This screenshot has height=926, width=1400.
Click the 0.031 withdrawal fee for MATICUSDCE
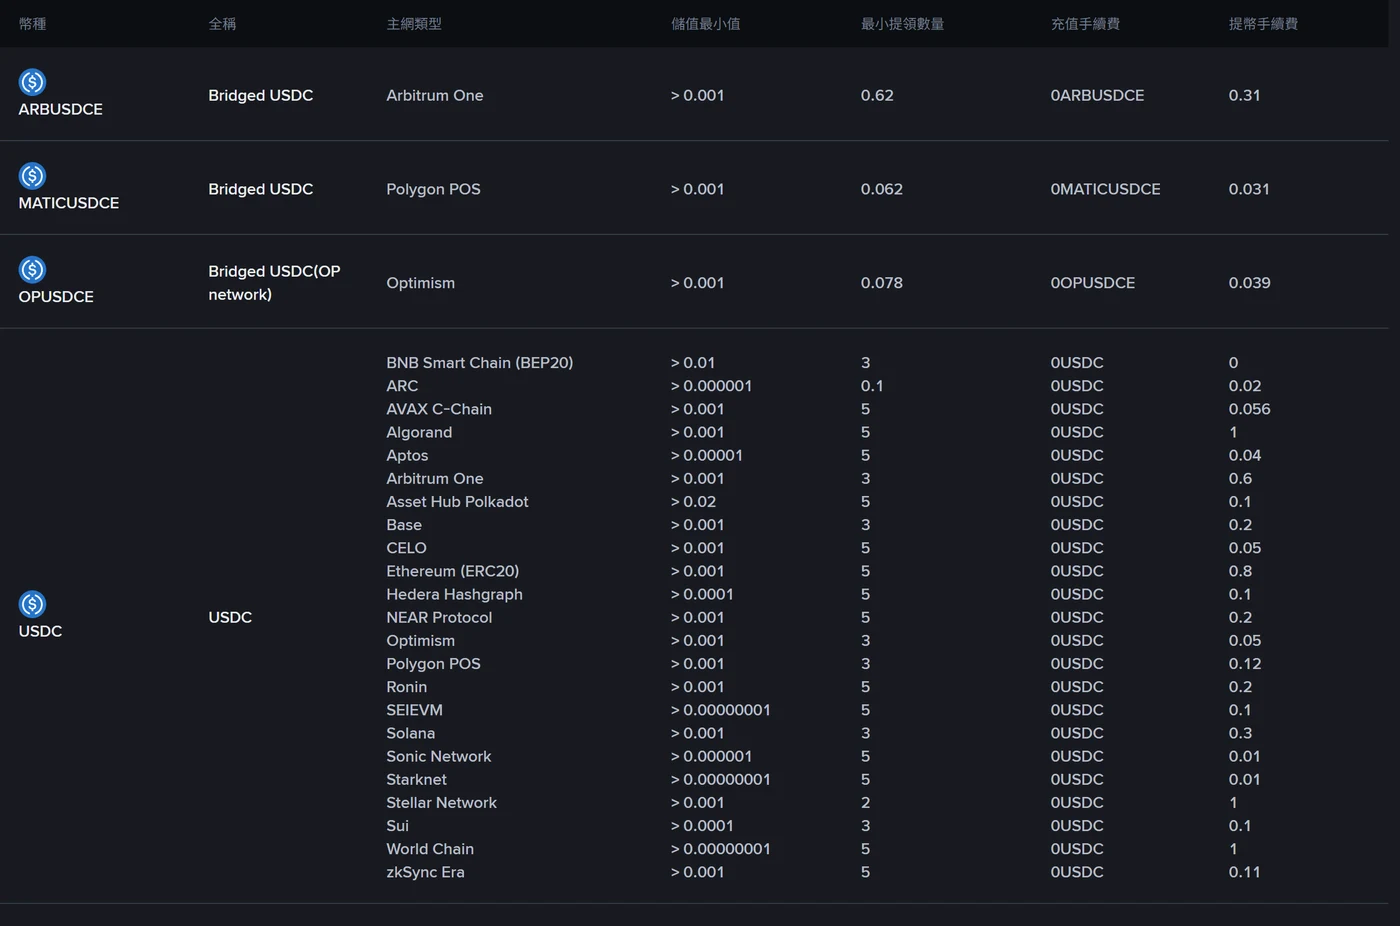[1249, 189]
